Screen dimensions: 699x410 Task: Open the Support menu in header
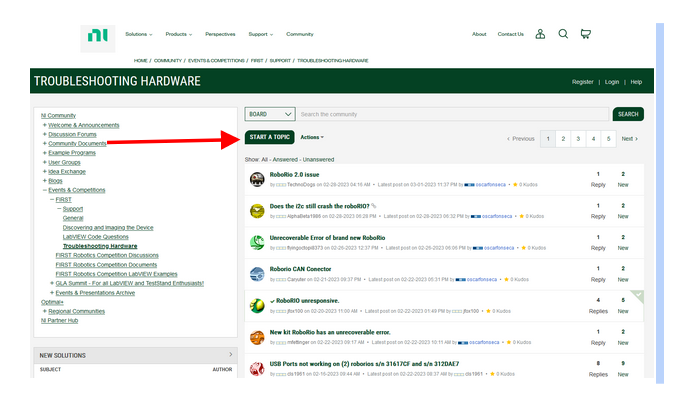(261, 34)
